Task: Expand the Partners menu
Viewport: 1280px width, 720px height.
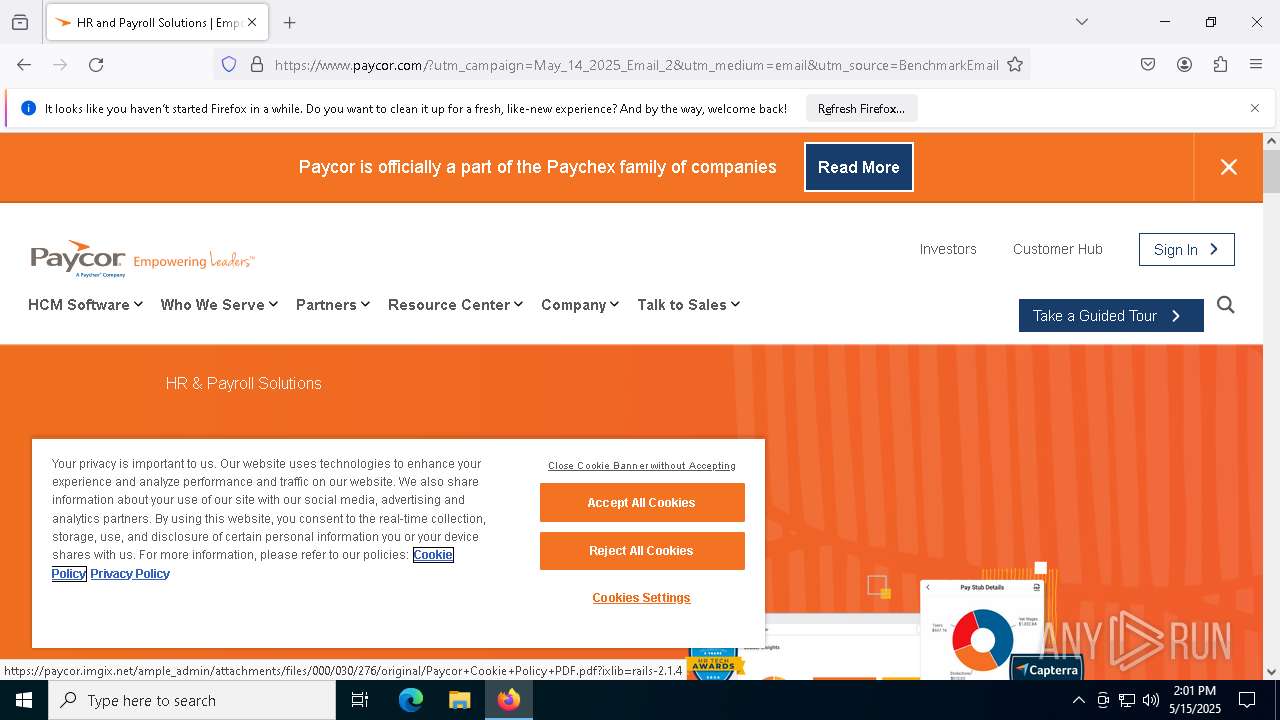Action: (333, 305)
